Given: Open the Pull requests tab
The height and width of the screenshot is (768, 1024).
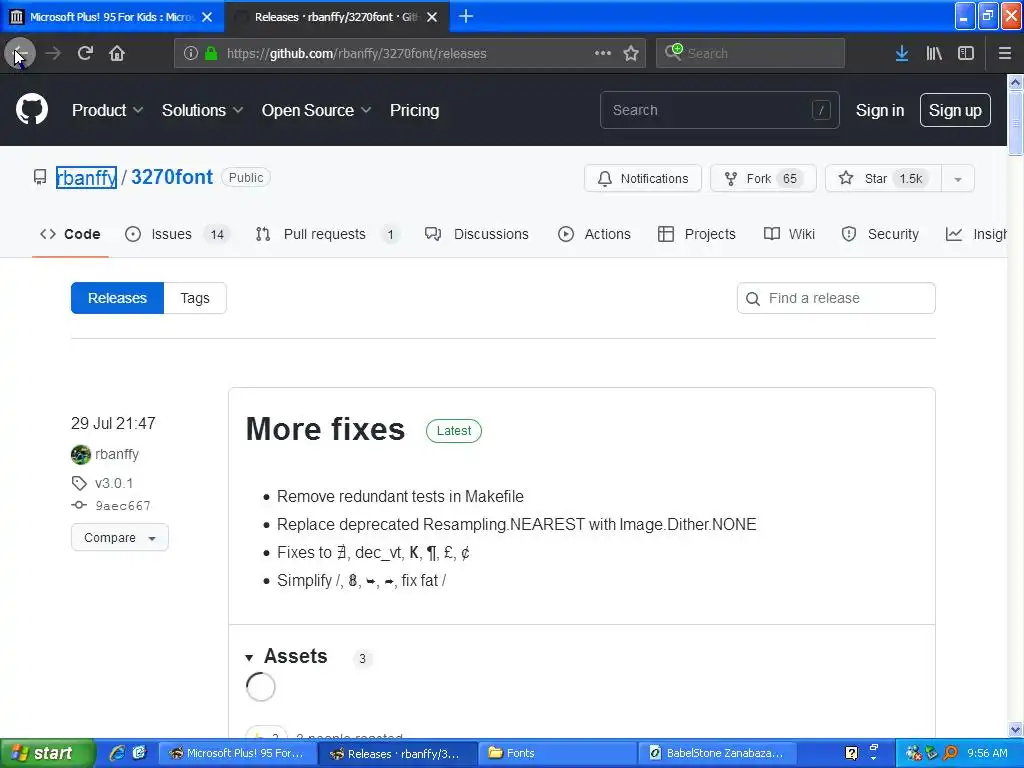Looking at the screenshot, I should 327,234.
